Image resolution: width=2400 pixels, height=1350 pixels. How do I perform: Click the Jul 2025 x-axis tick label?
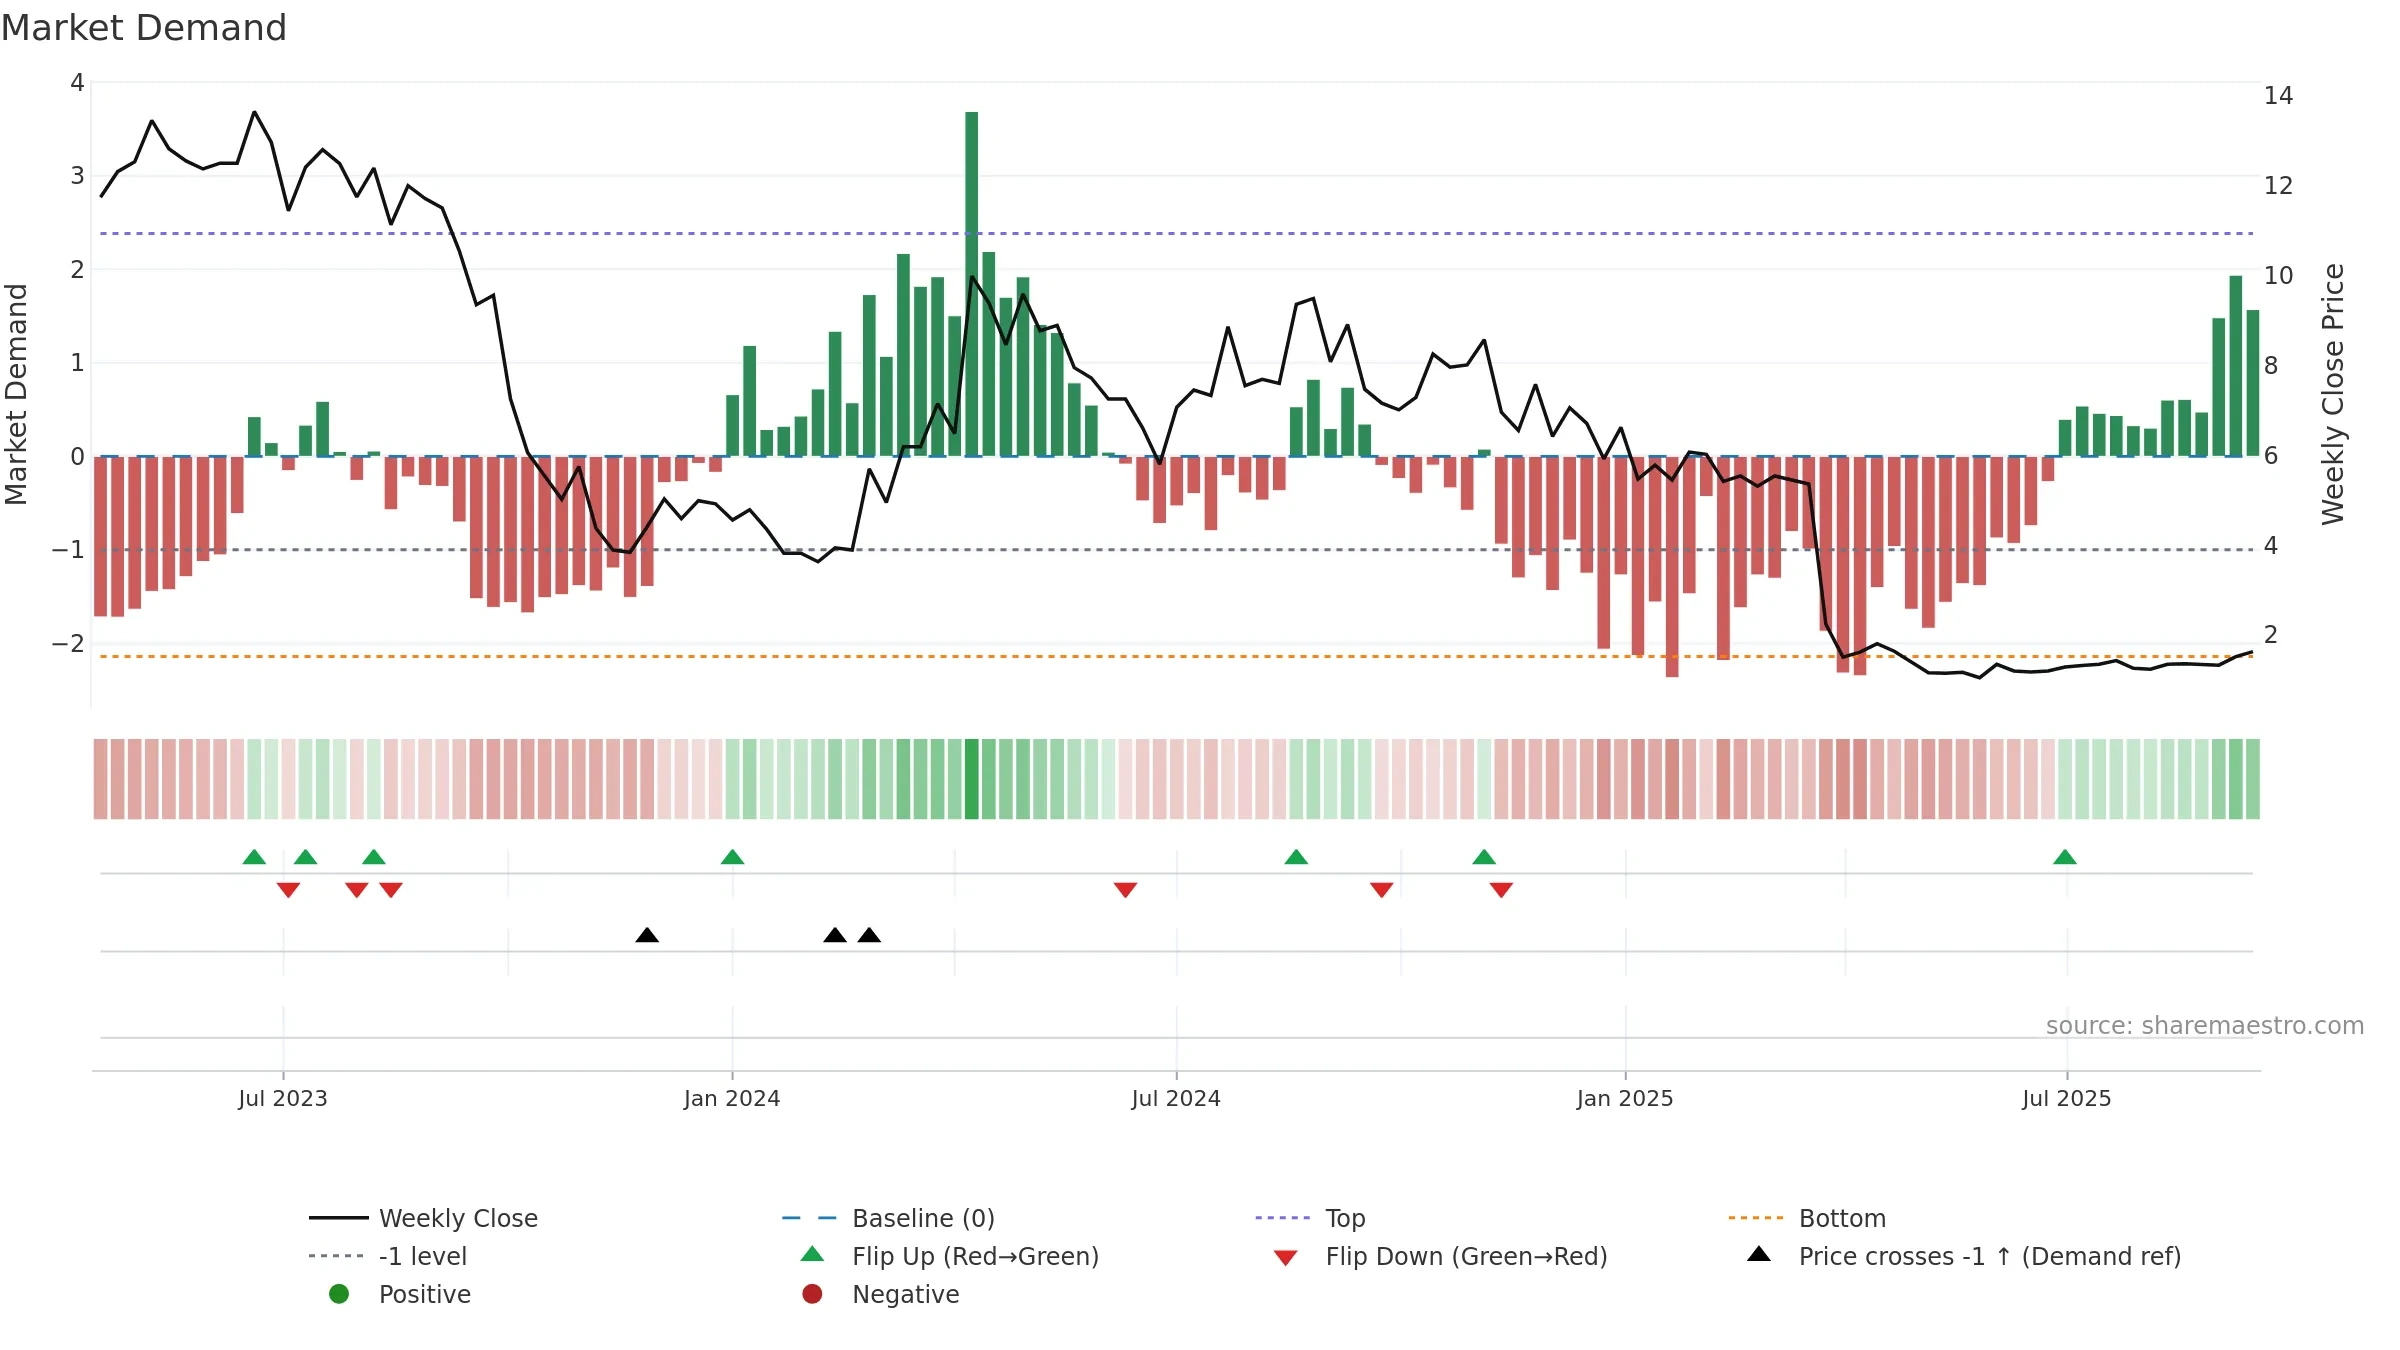point(2067,1098)
